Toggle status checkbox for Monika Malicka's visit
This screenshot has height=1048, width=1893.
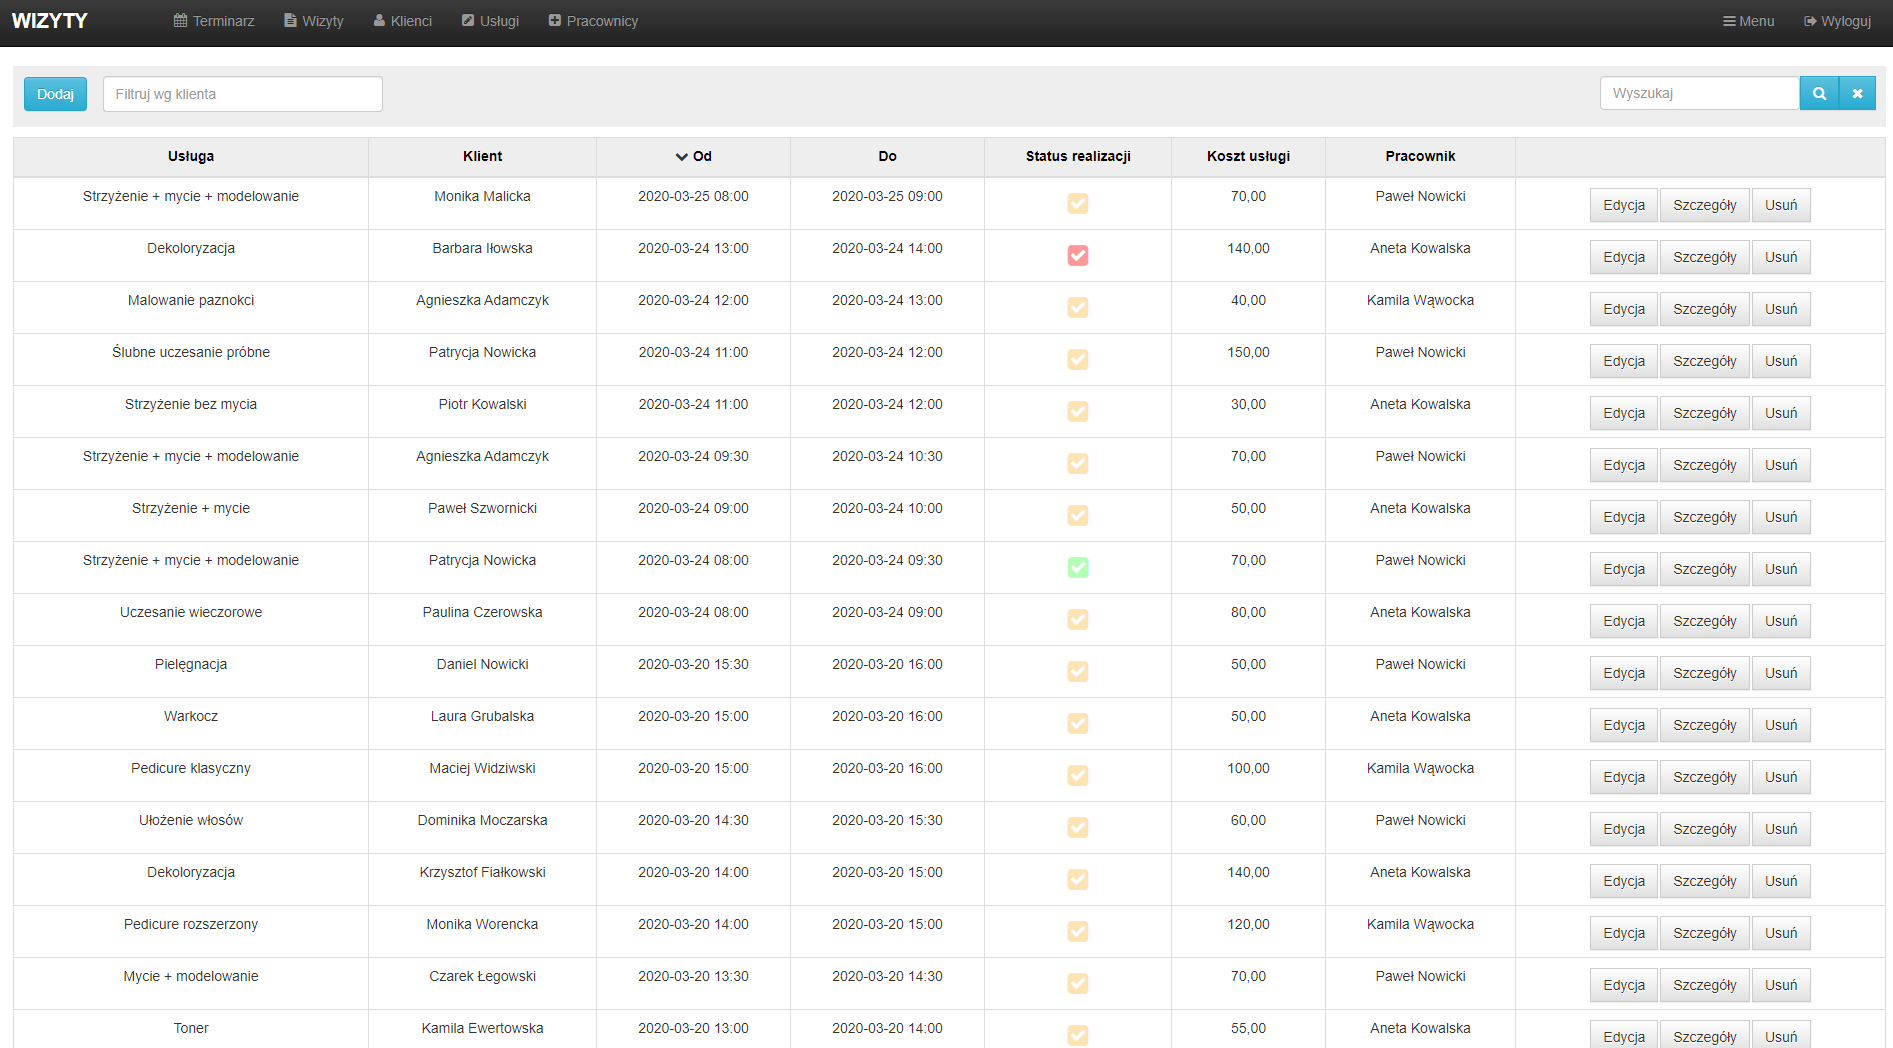point(1077,204)
